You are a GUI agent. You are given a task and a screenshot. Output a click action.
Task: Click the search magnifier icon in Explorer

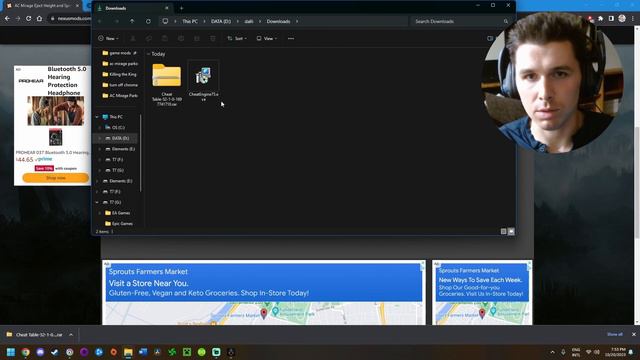[506, 21]
